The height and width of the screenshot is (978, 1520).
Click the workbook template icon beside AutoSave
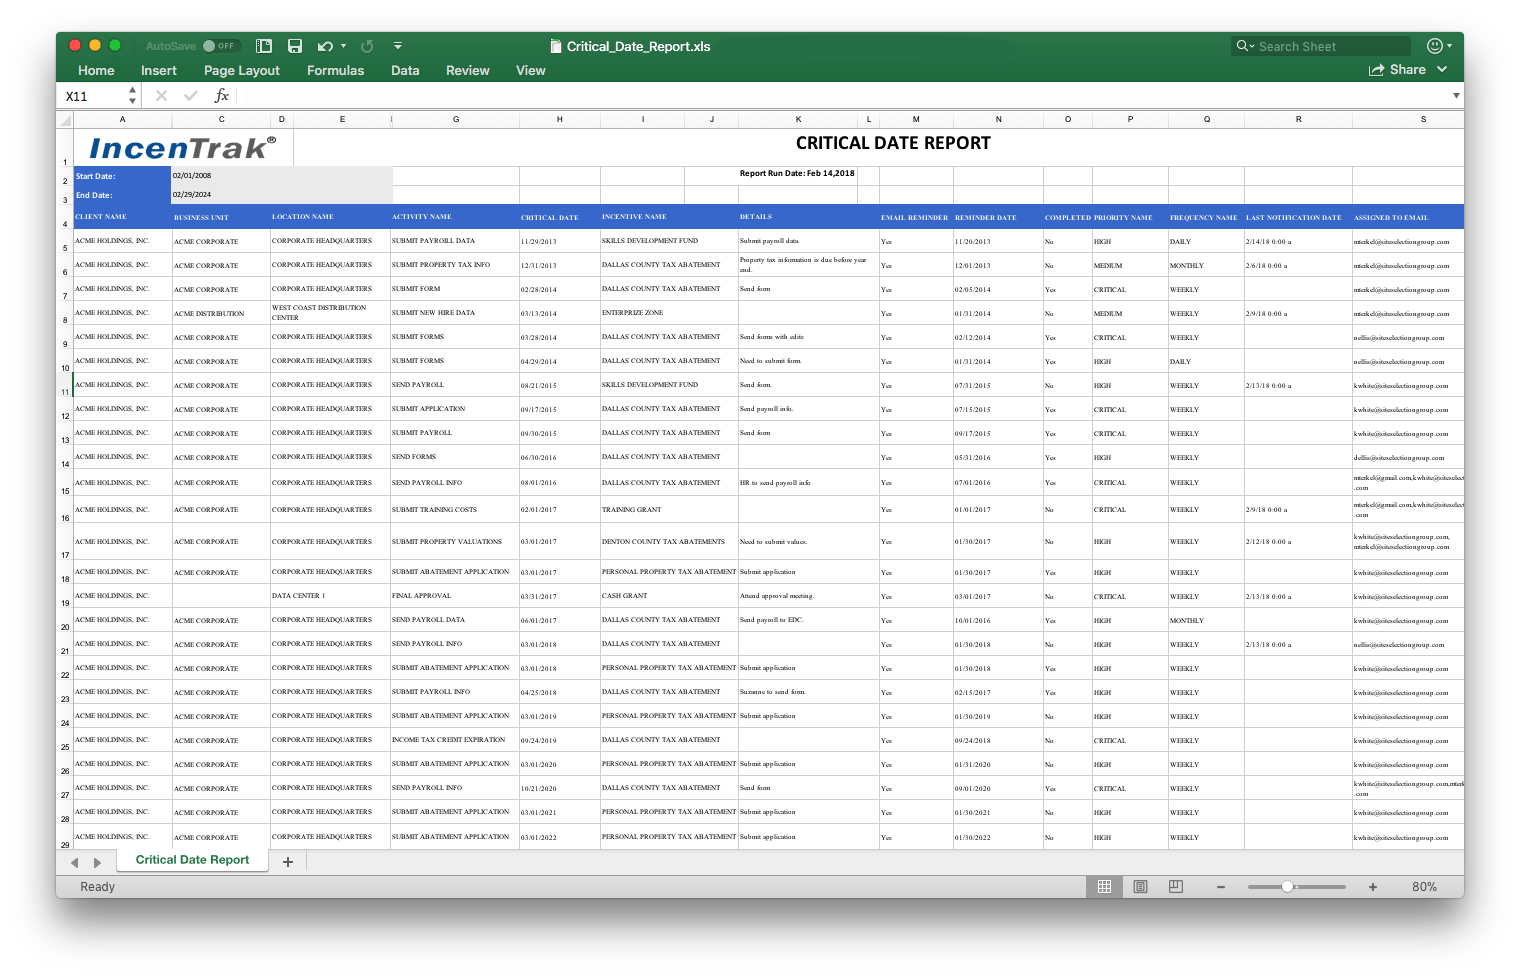point(264,46)
